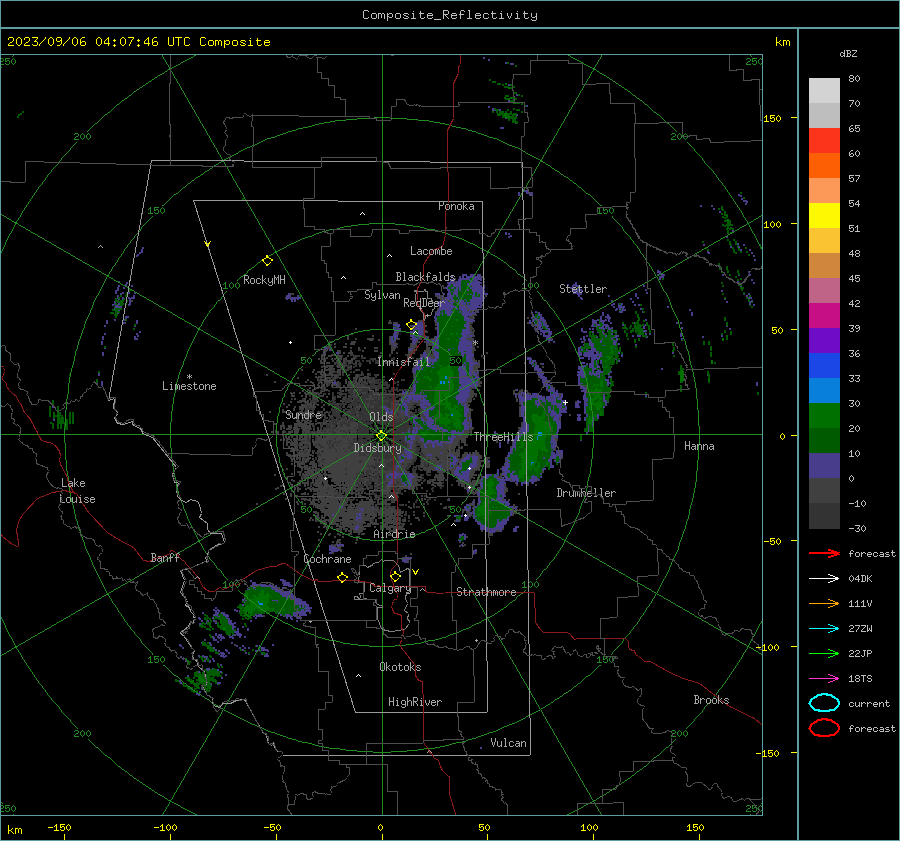The width and height of the screenshot is (900, 841).
Task: Click the 04DK legend text
Action: click(x=860, y=579)
